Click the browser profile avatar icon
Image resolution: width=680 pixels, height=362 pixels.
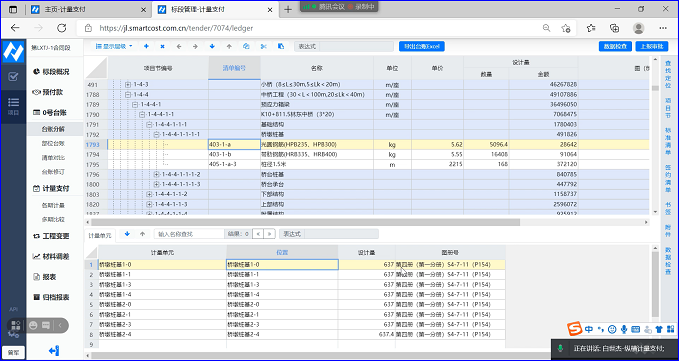638,28
